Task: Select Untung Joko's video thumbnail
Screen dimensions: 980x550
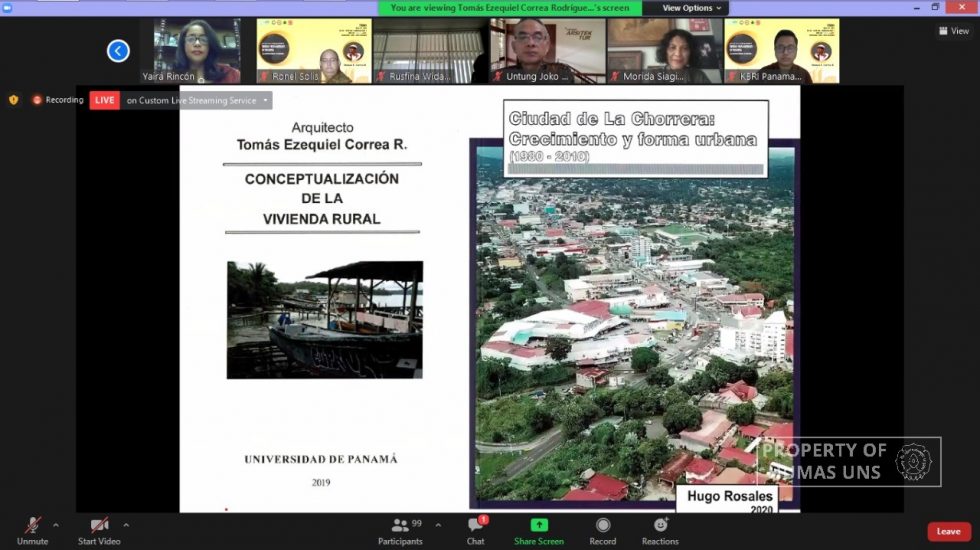Action: point(548,51)
